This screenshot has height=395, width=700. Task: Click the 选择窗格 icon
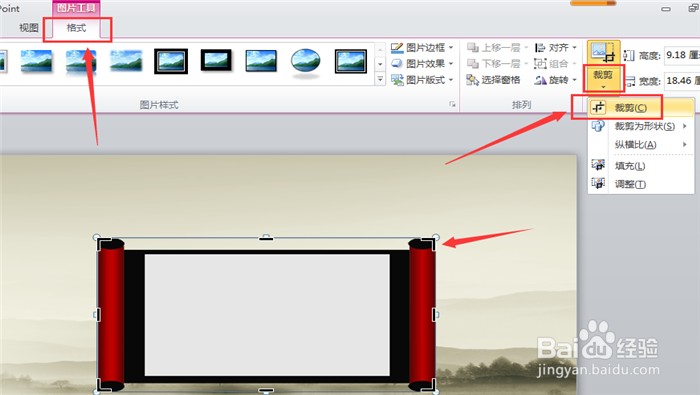[x=472, y=80]
